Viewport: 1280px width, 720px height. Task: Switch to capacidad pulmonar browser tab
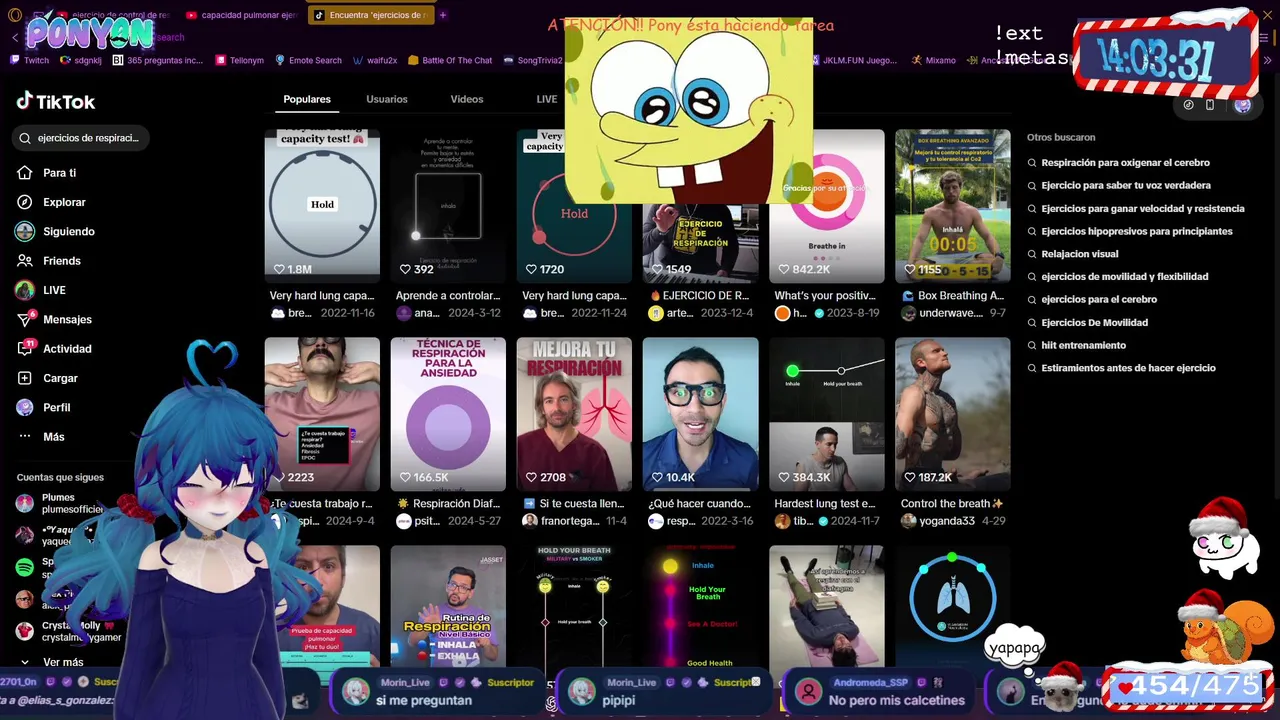(x=240, y=15)
